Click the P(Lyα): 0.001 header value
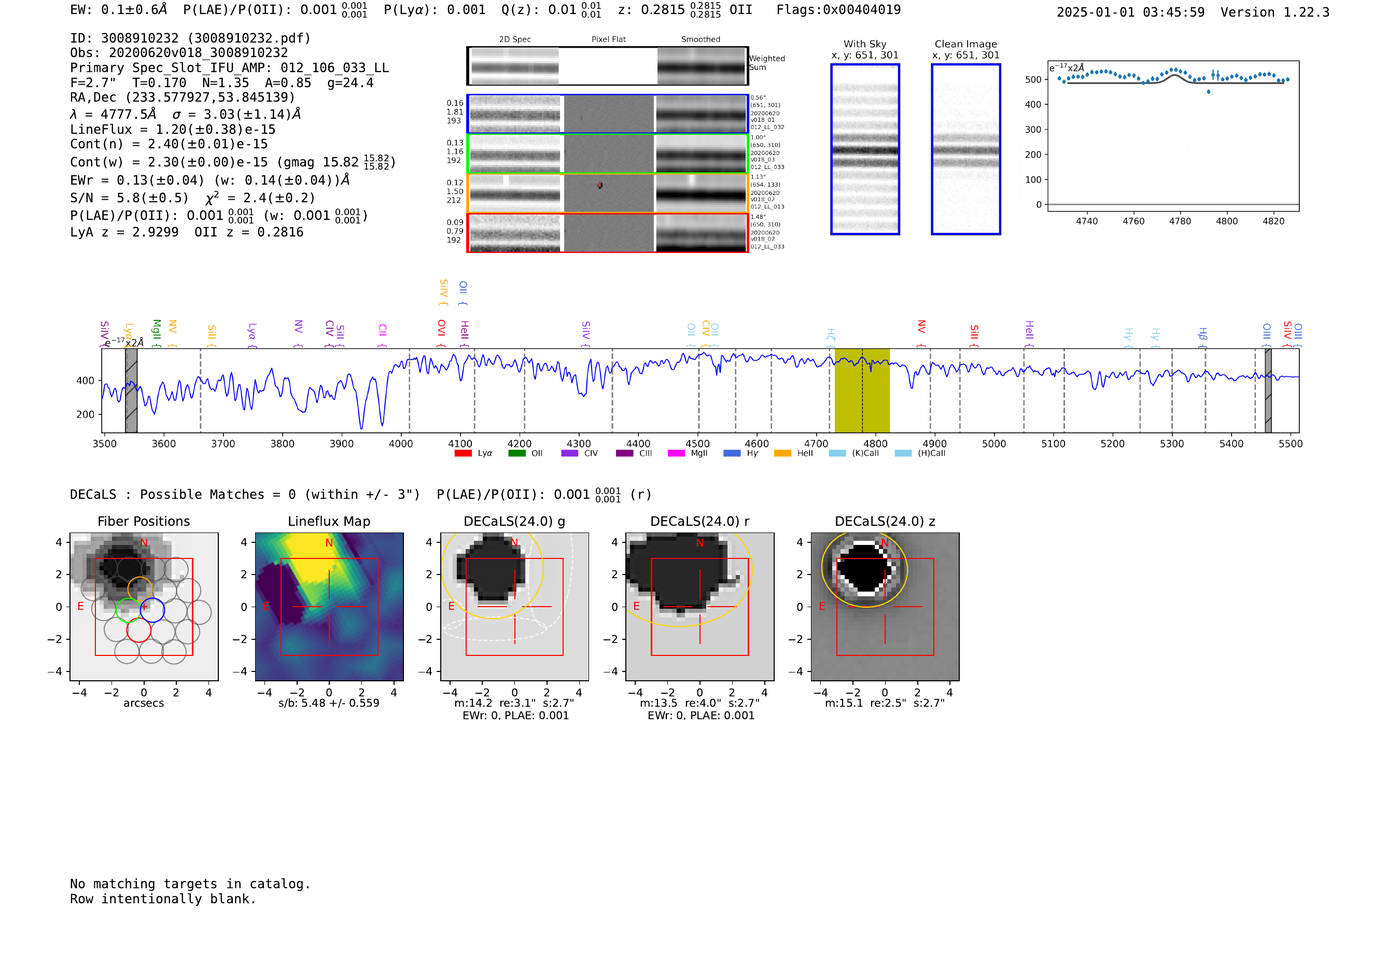The width and height of the screenshot is (1400, 953). pos(435,10)
